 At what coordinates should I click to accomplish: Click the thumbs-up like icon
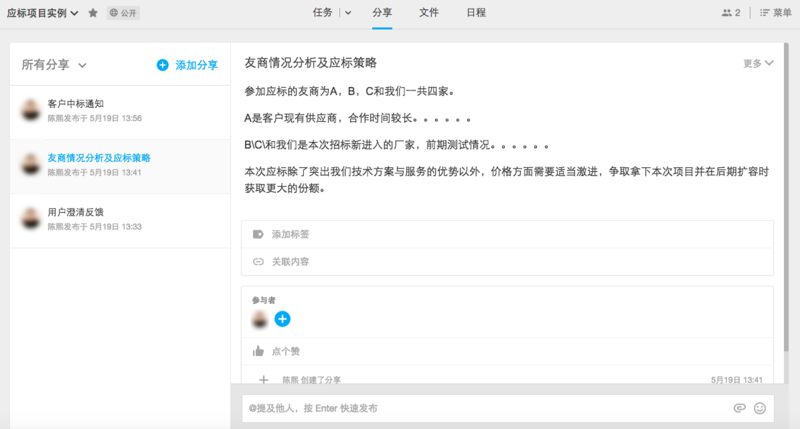tap(258, 351)
